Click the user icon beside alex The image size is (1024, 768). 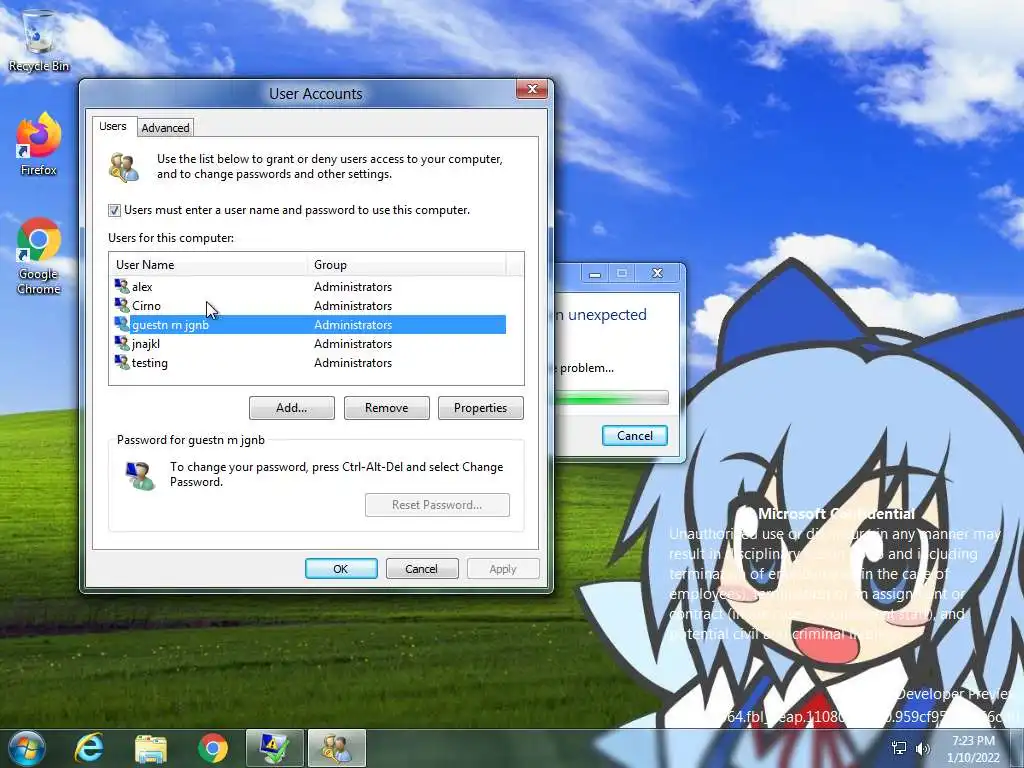122,286
